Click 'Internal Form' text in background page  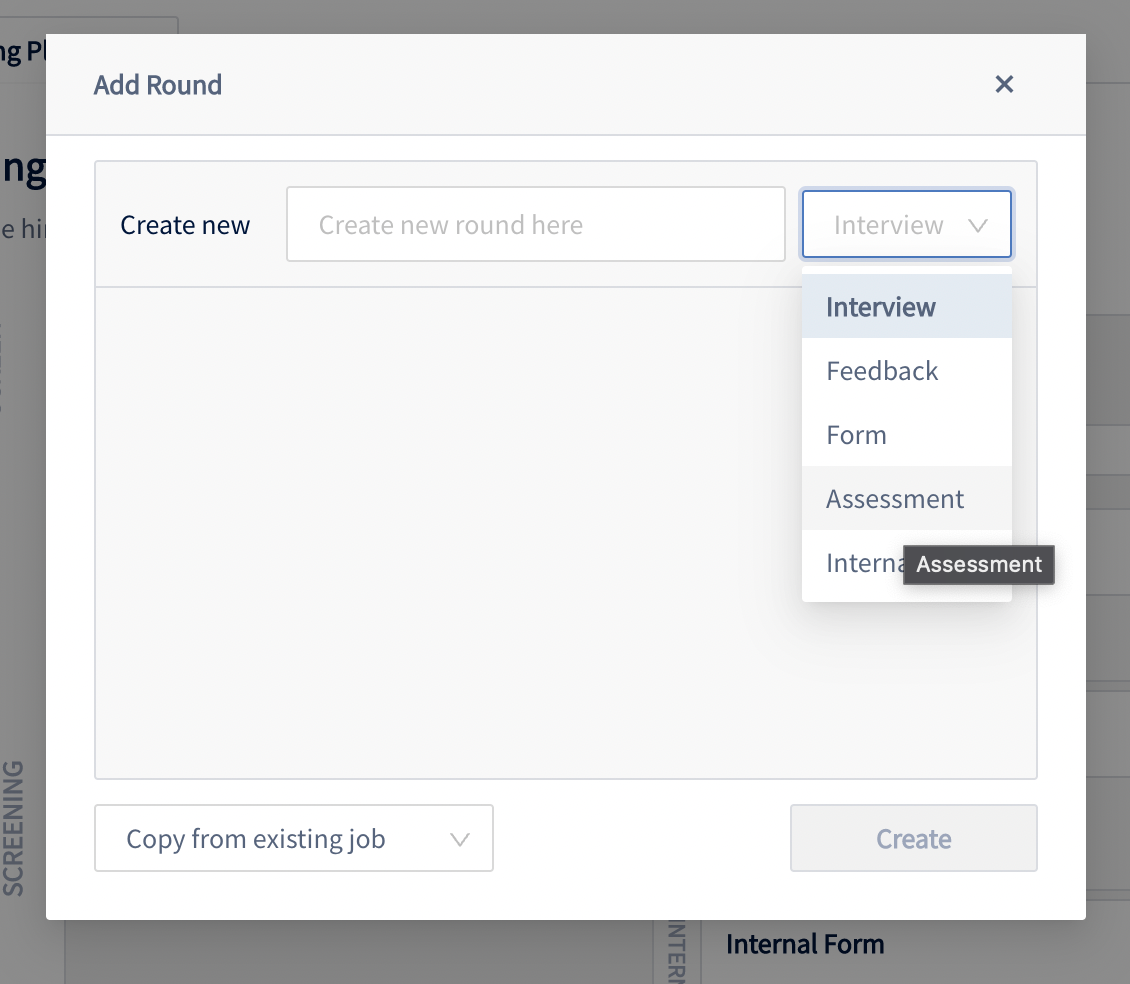click(x=805, y=944)
